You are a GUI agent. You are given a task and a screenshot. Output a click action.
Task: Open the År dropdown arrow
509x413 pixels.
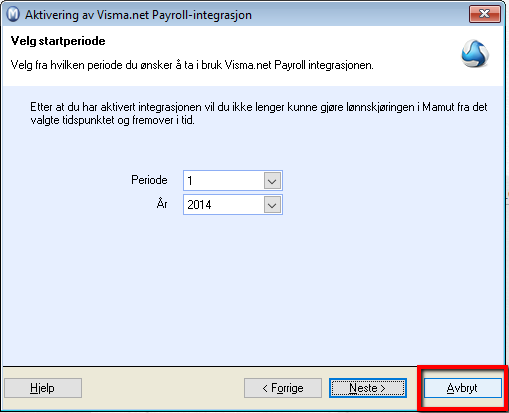tap(272, 205)
